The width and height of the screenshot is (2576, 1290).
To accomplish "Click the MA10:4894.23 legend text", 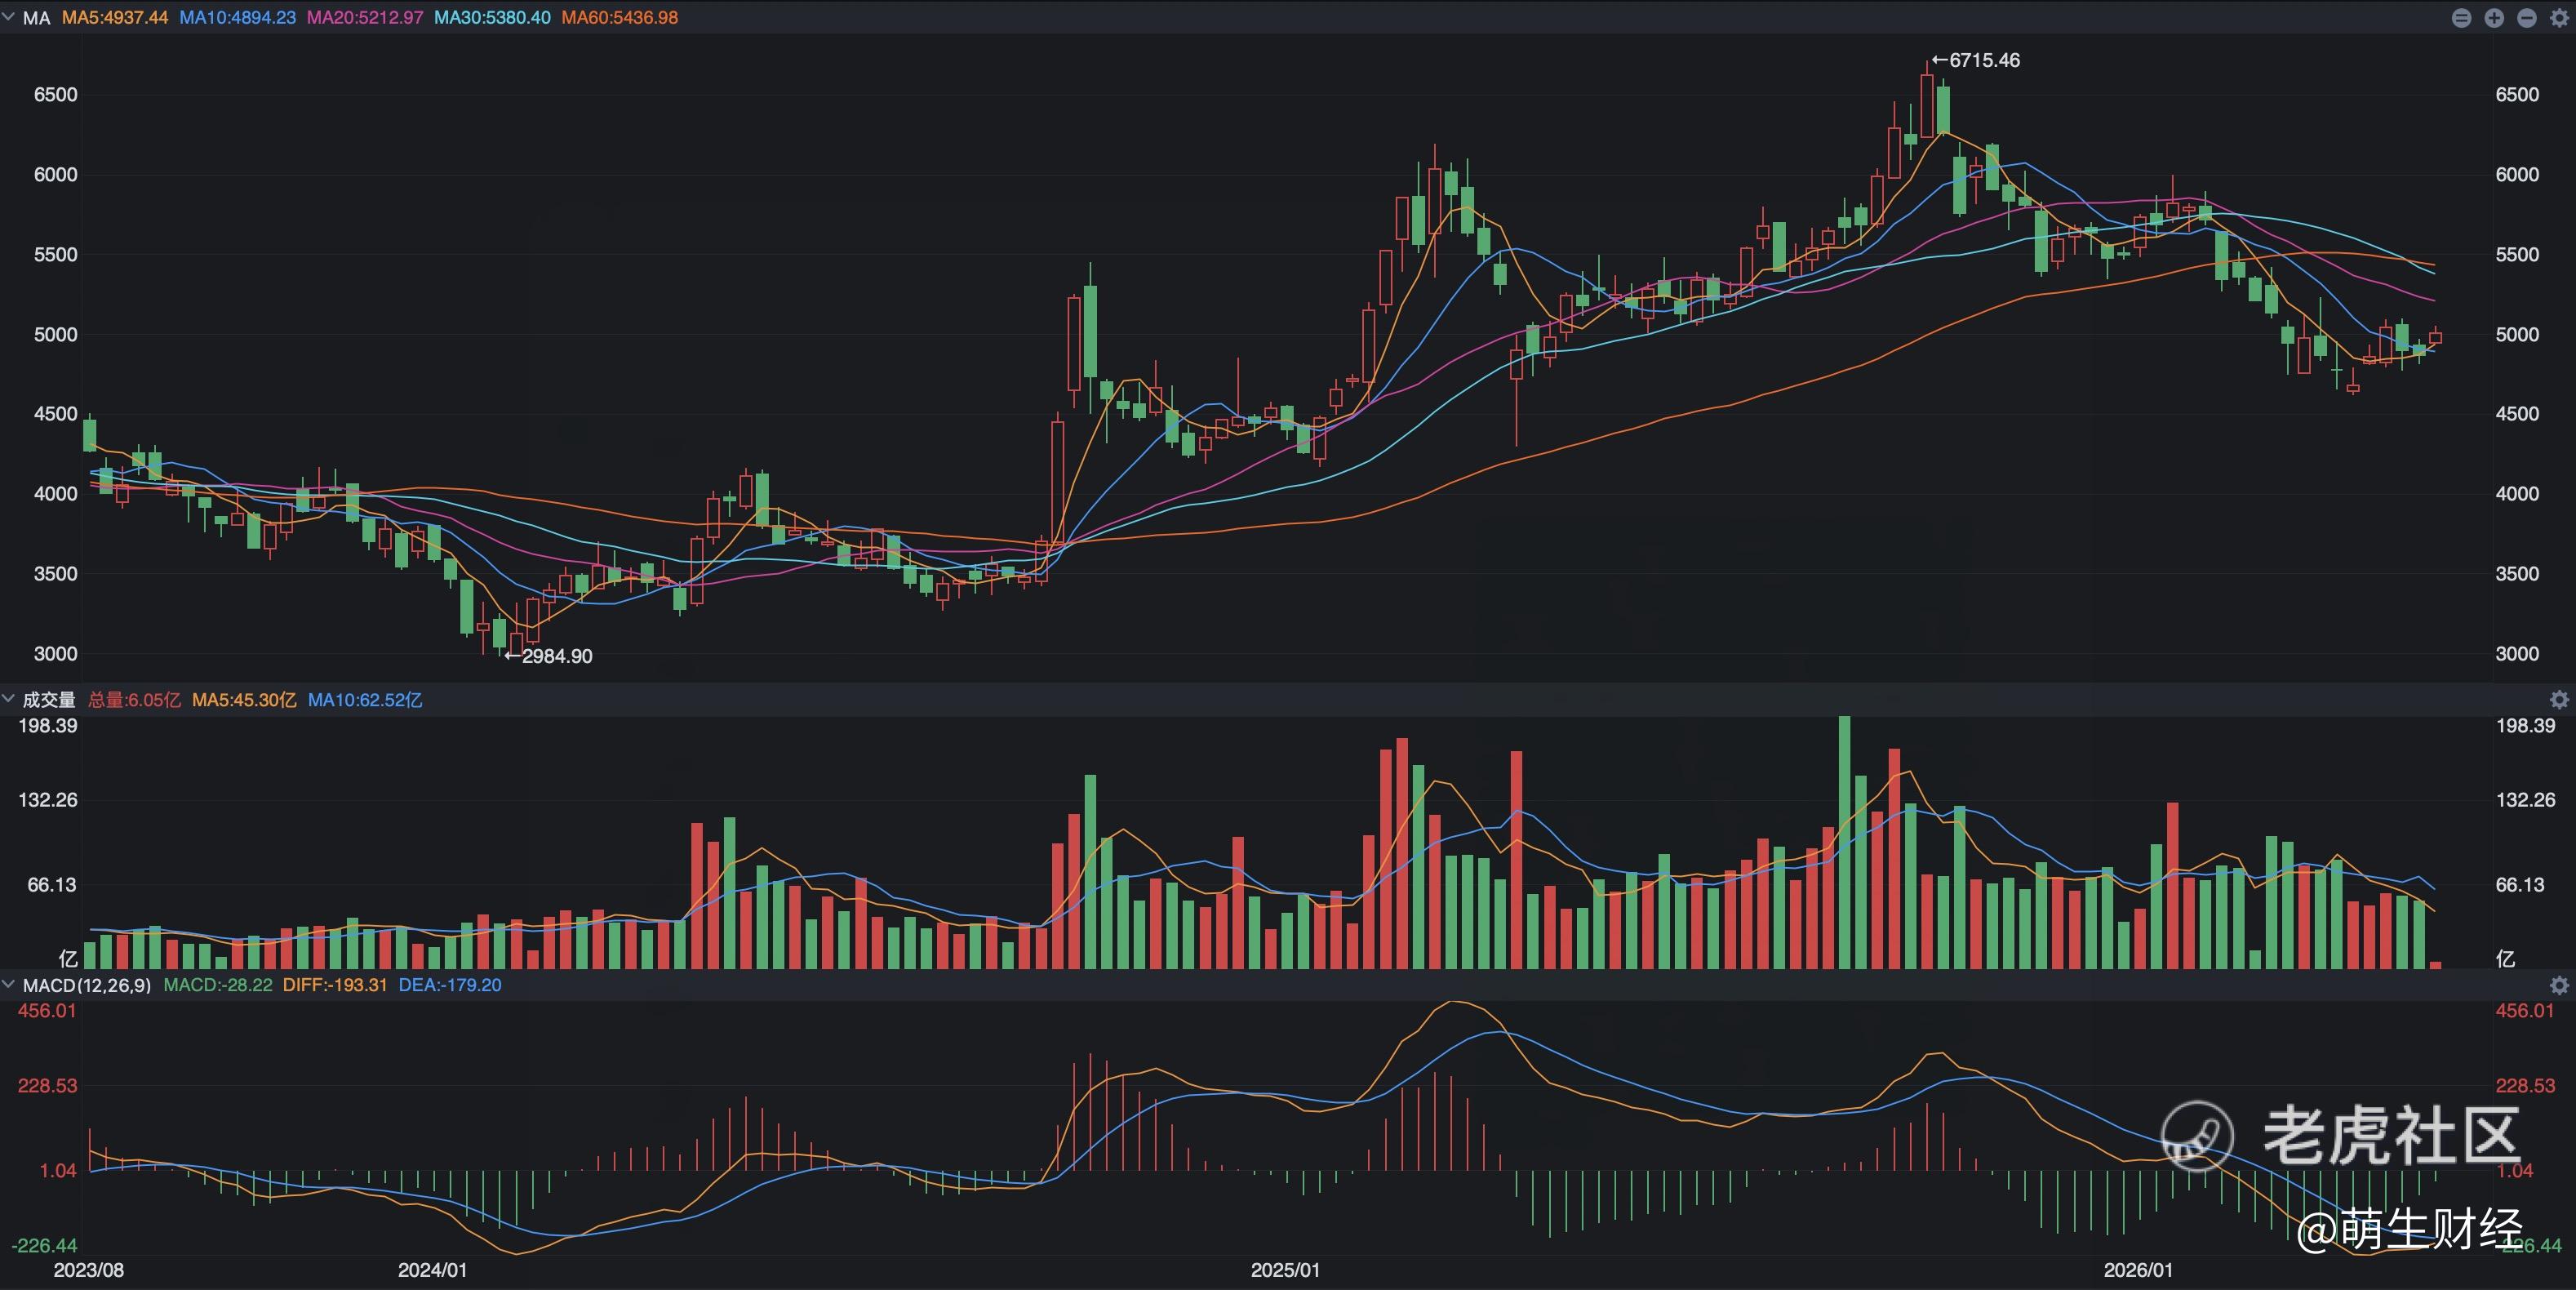I will (238, 18).
